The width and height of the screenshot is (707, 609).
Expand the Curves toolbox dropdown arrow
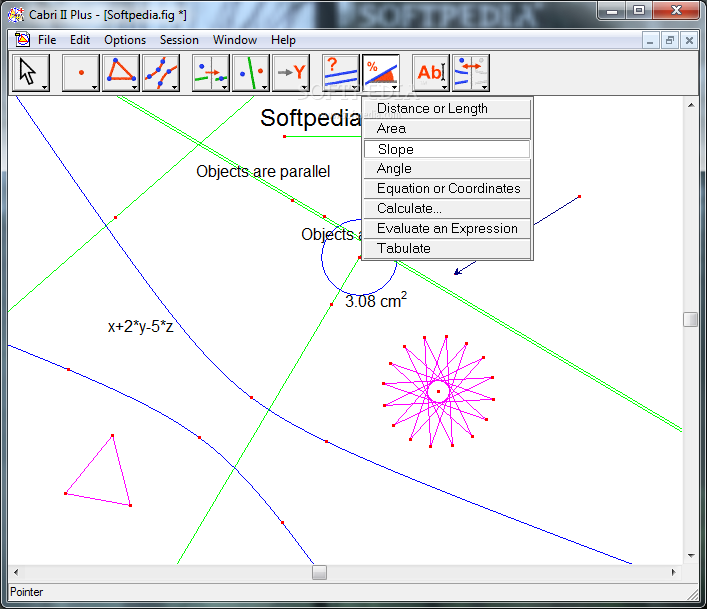coord(174,87)
